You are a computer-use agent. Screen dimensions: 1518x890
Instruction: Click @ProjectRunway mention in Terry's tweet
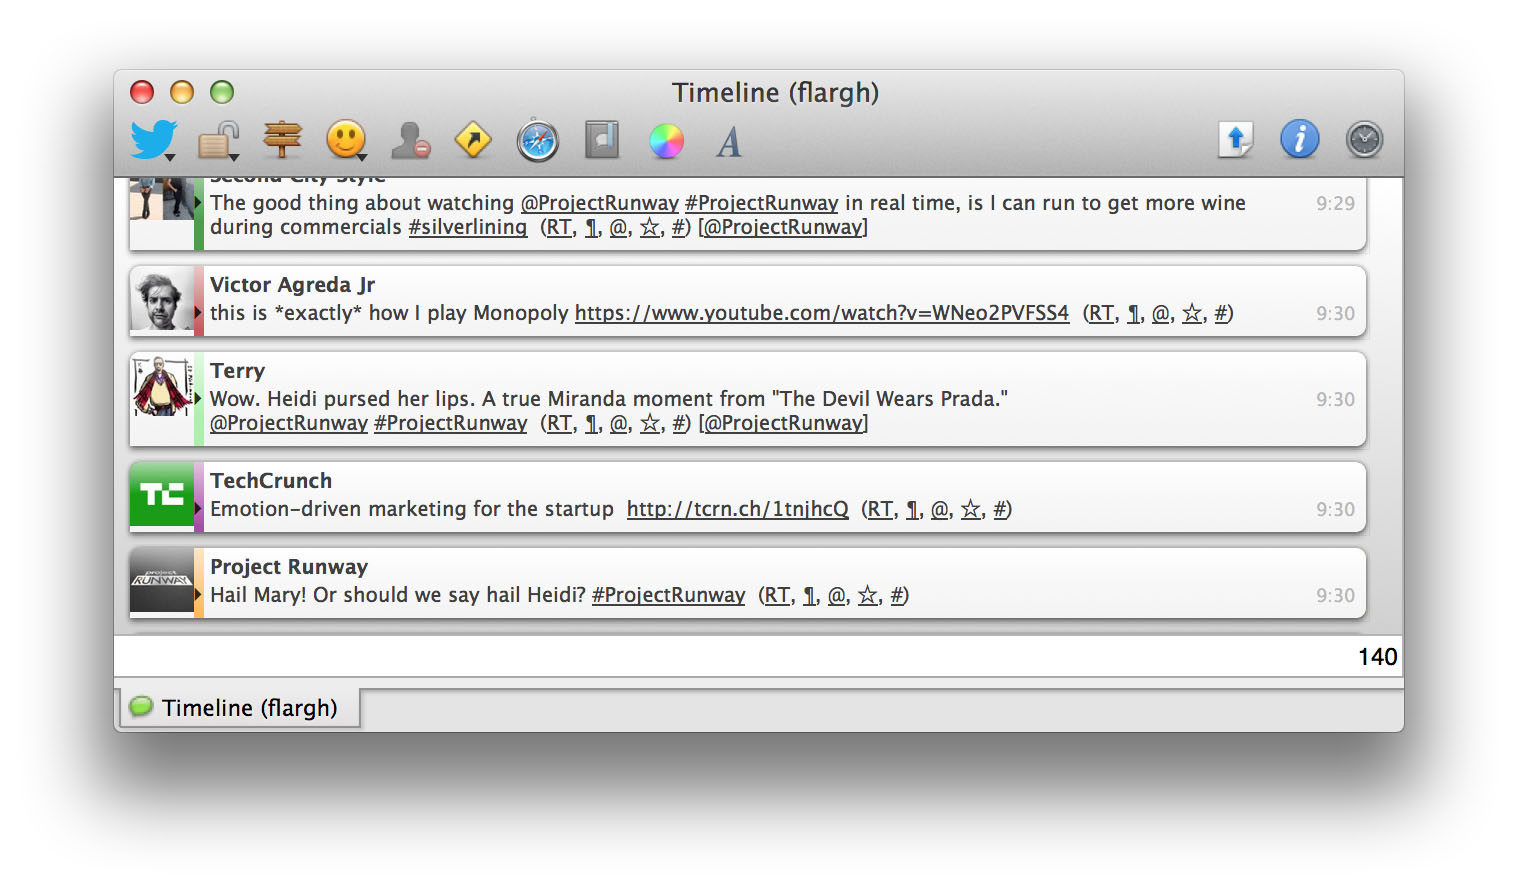click(289, 423)
